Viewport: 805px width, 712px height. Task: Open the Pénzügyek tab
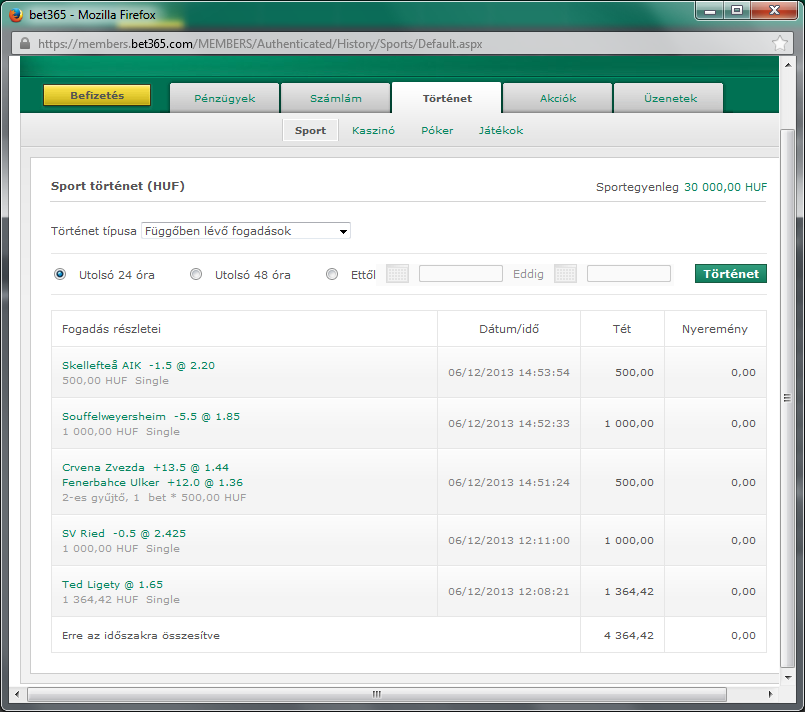(x=224, y=98)
